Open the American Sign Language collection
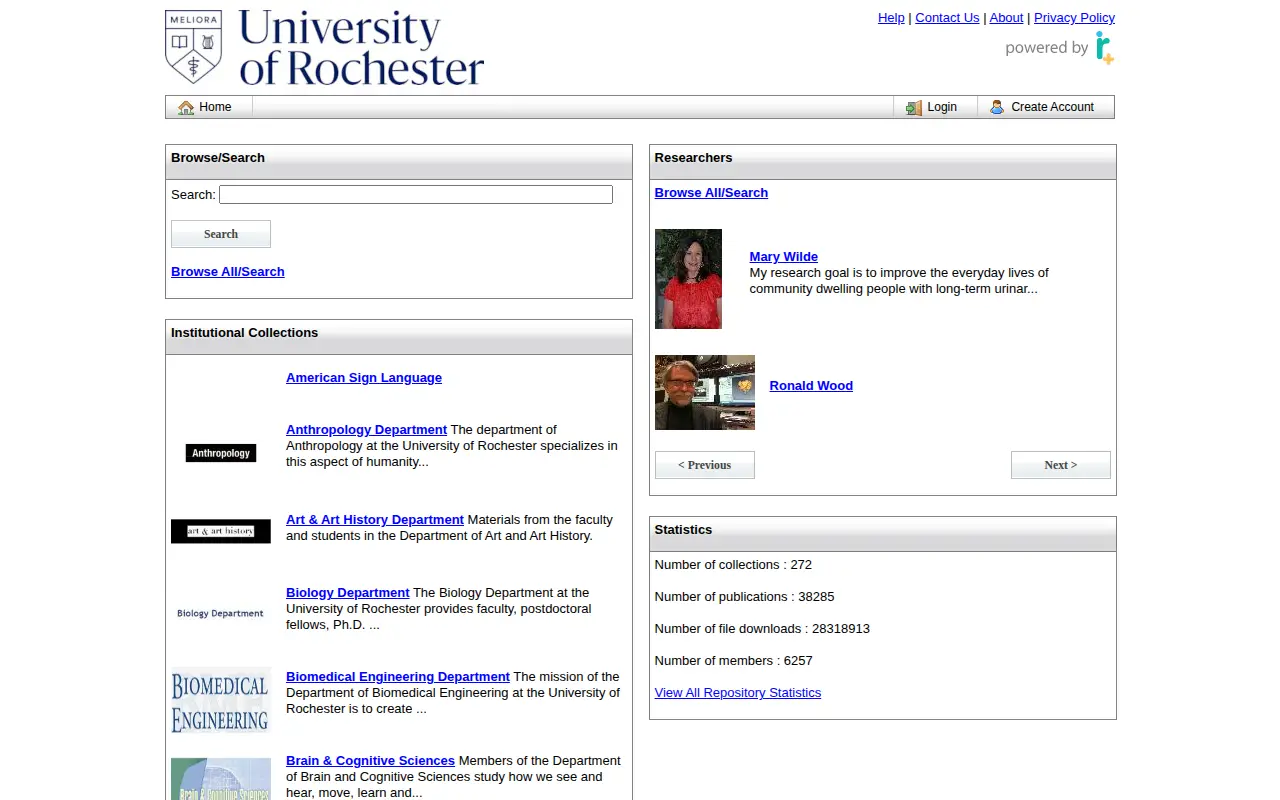Image resolution: width=1280 pixels, height=800 pixels. tap(364, 378)
